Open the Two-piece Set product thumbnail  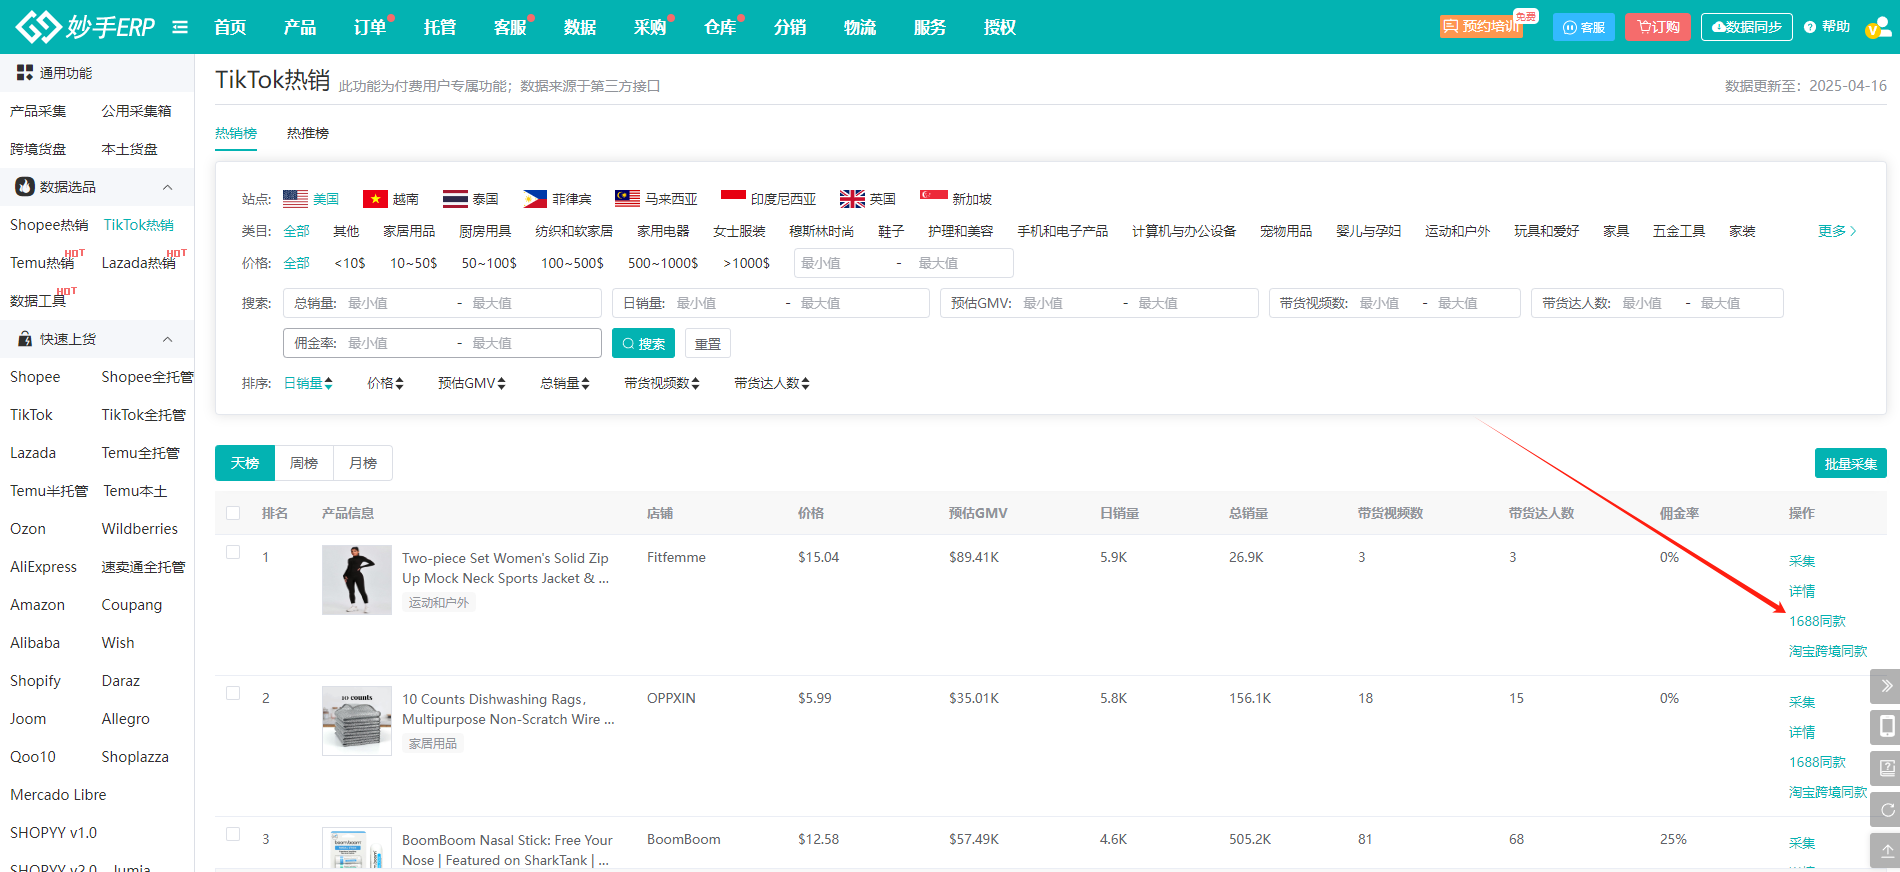point(357,580)
